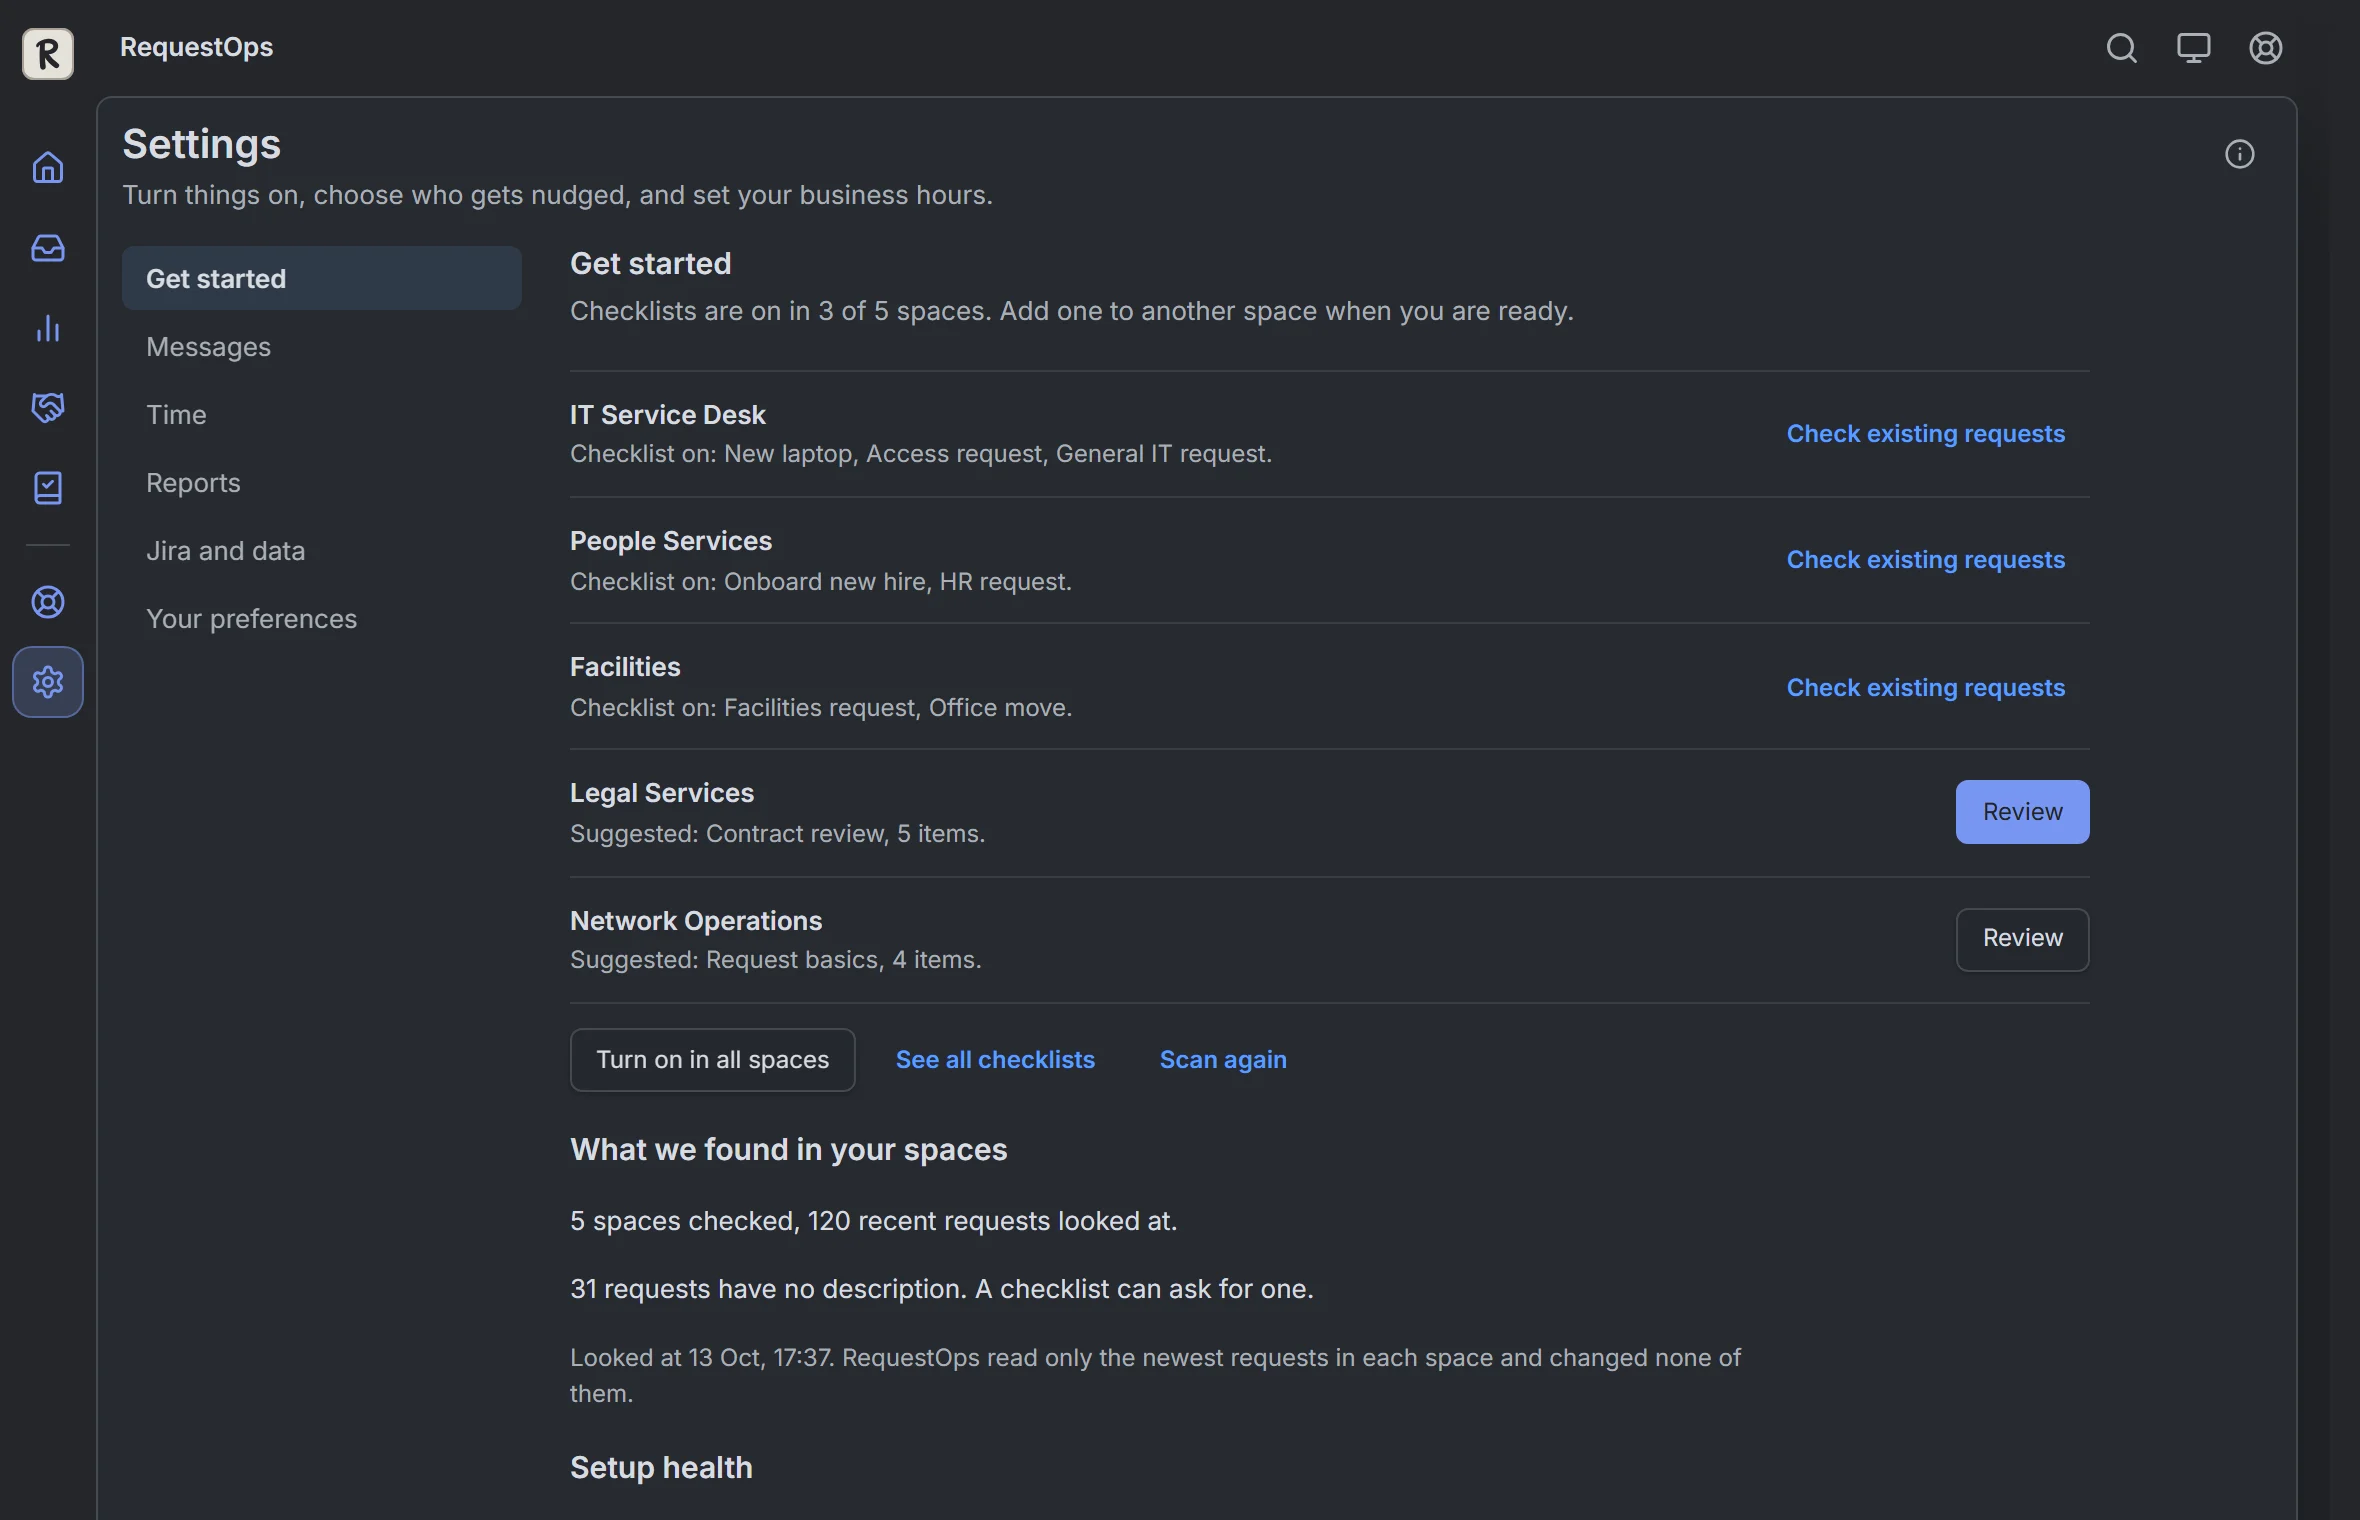The width and height of the screenshot is (2360, 1520).
Task: Switch to the Messages settings tab
Action: (321, 346)
